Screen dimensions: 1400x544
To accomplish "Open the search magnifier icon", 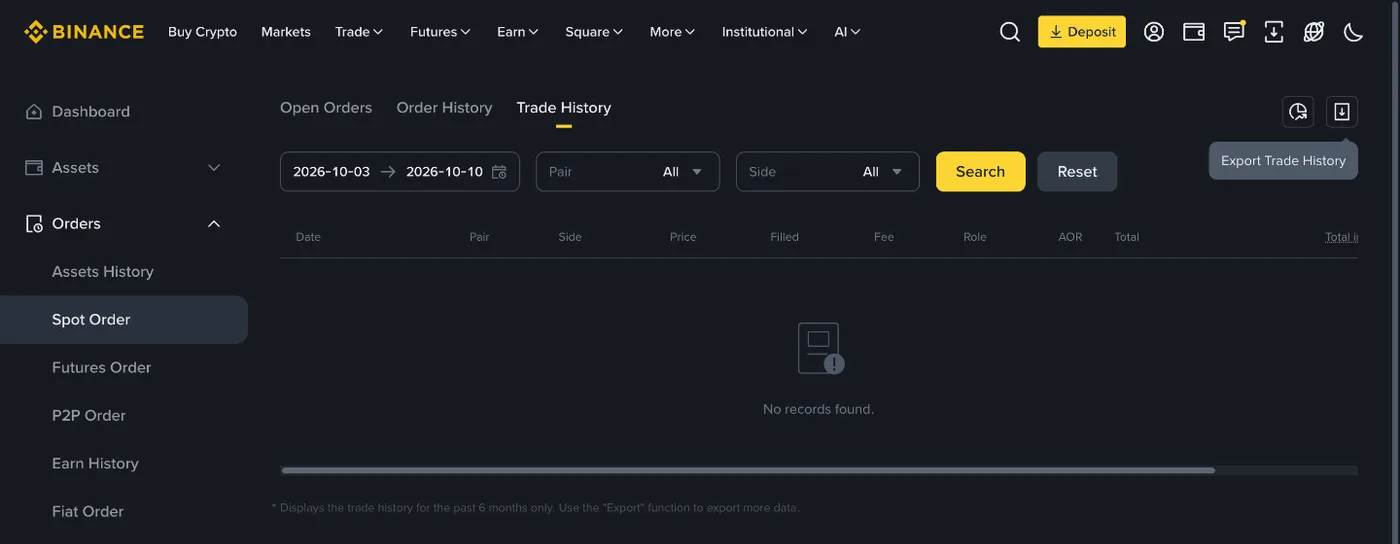I will tap(1010, 32).
